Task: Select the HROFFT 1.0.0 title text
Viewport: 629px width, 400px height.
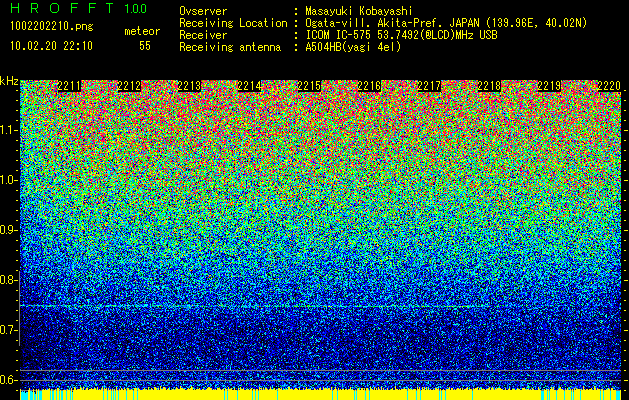Action: 79,8
